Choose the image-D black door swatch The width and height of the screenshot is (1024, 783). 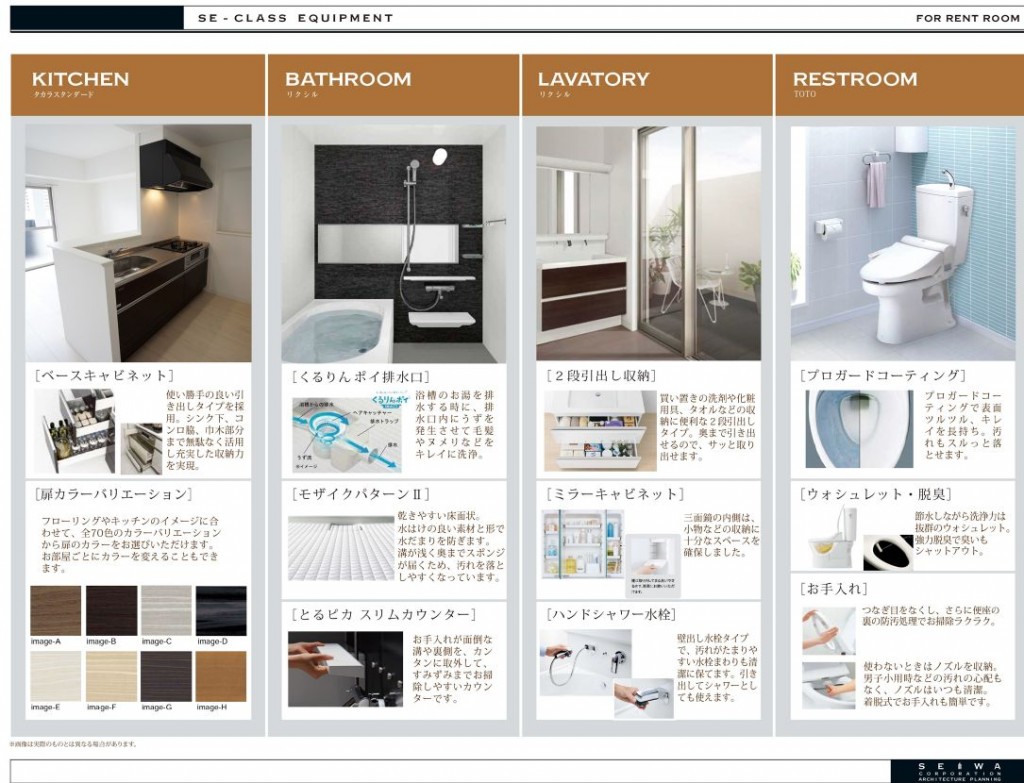pyautogui.click(x=221, y=610)
